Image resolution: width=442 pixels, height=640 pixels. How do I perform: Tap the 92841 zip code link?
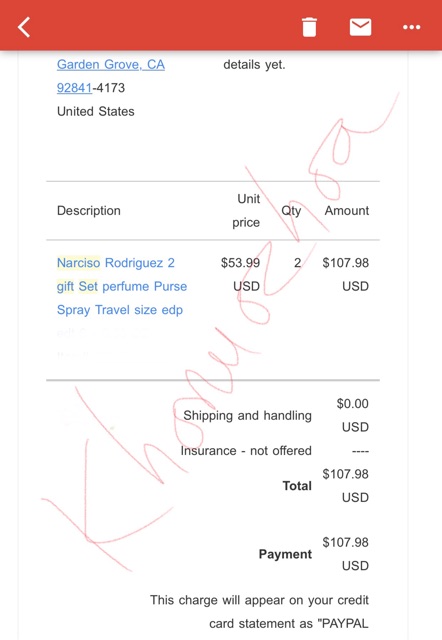(74, 88)
